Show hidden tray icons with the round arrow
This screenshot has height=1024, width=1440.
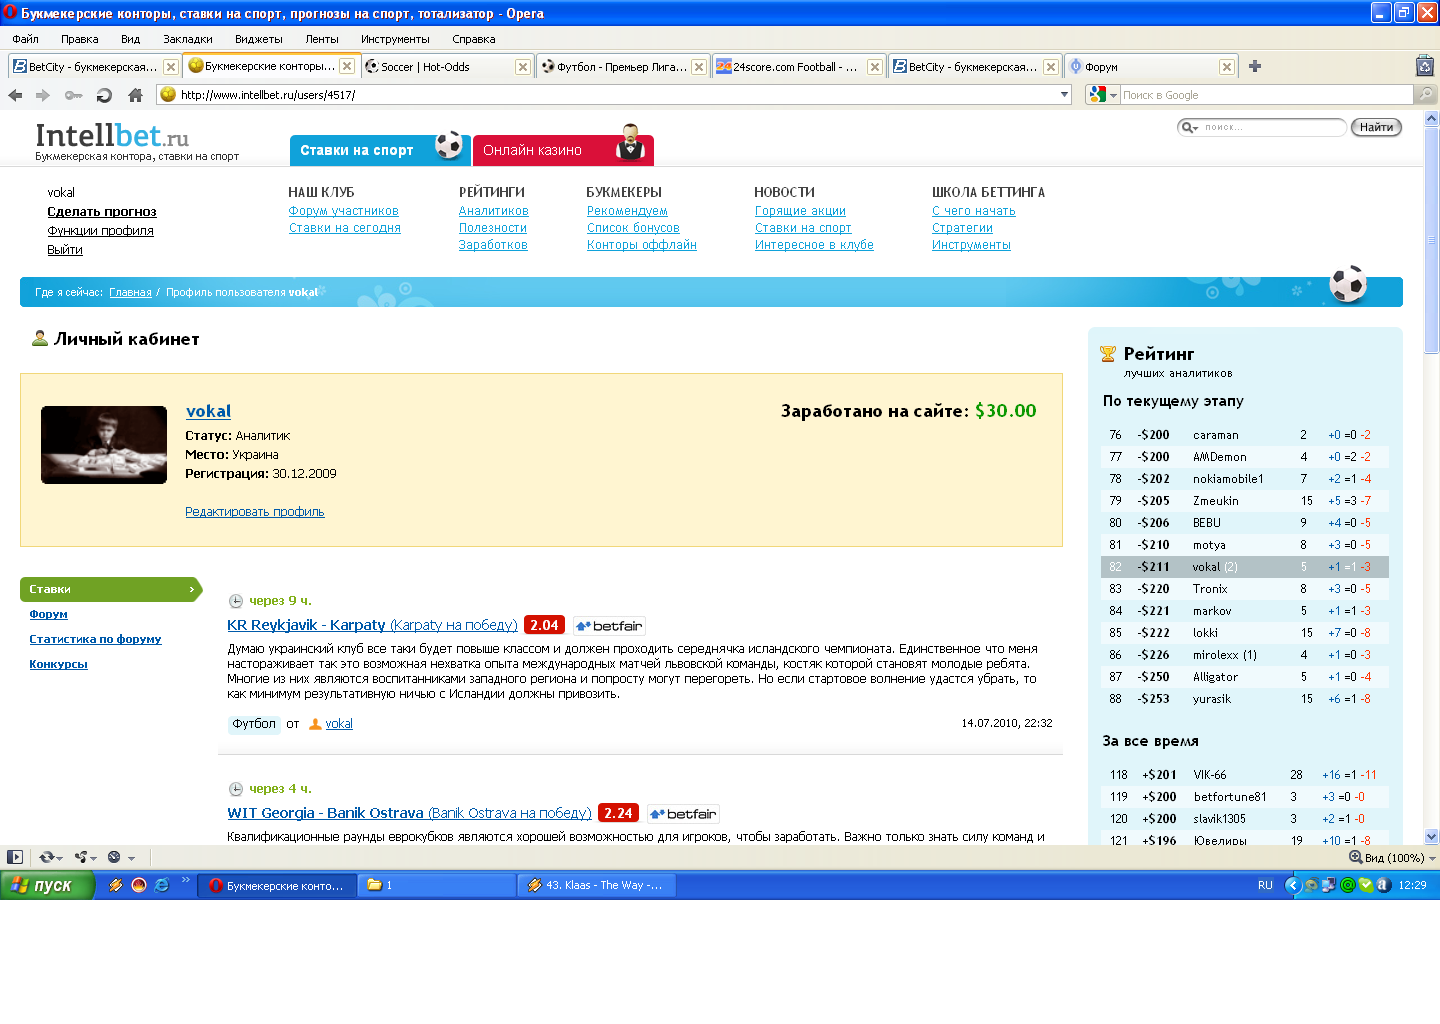(x=1292, y=885)
